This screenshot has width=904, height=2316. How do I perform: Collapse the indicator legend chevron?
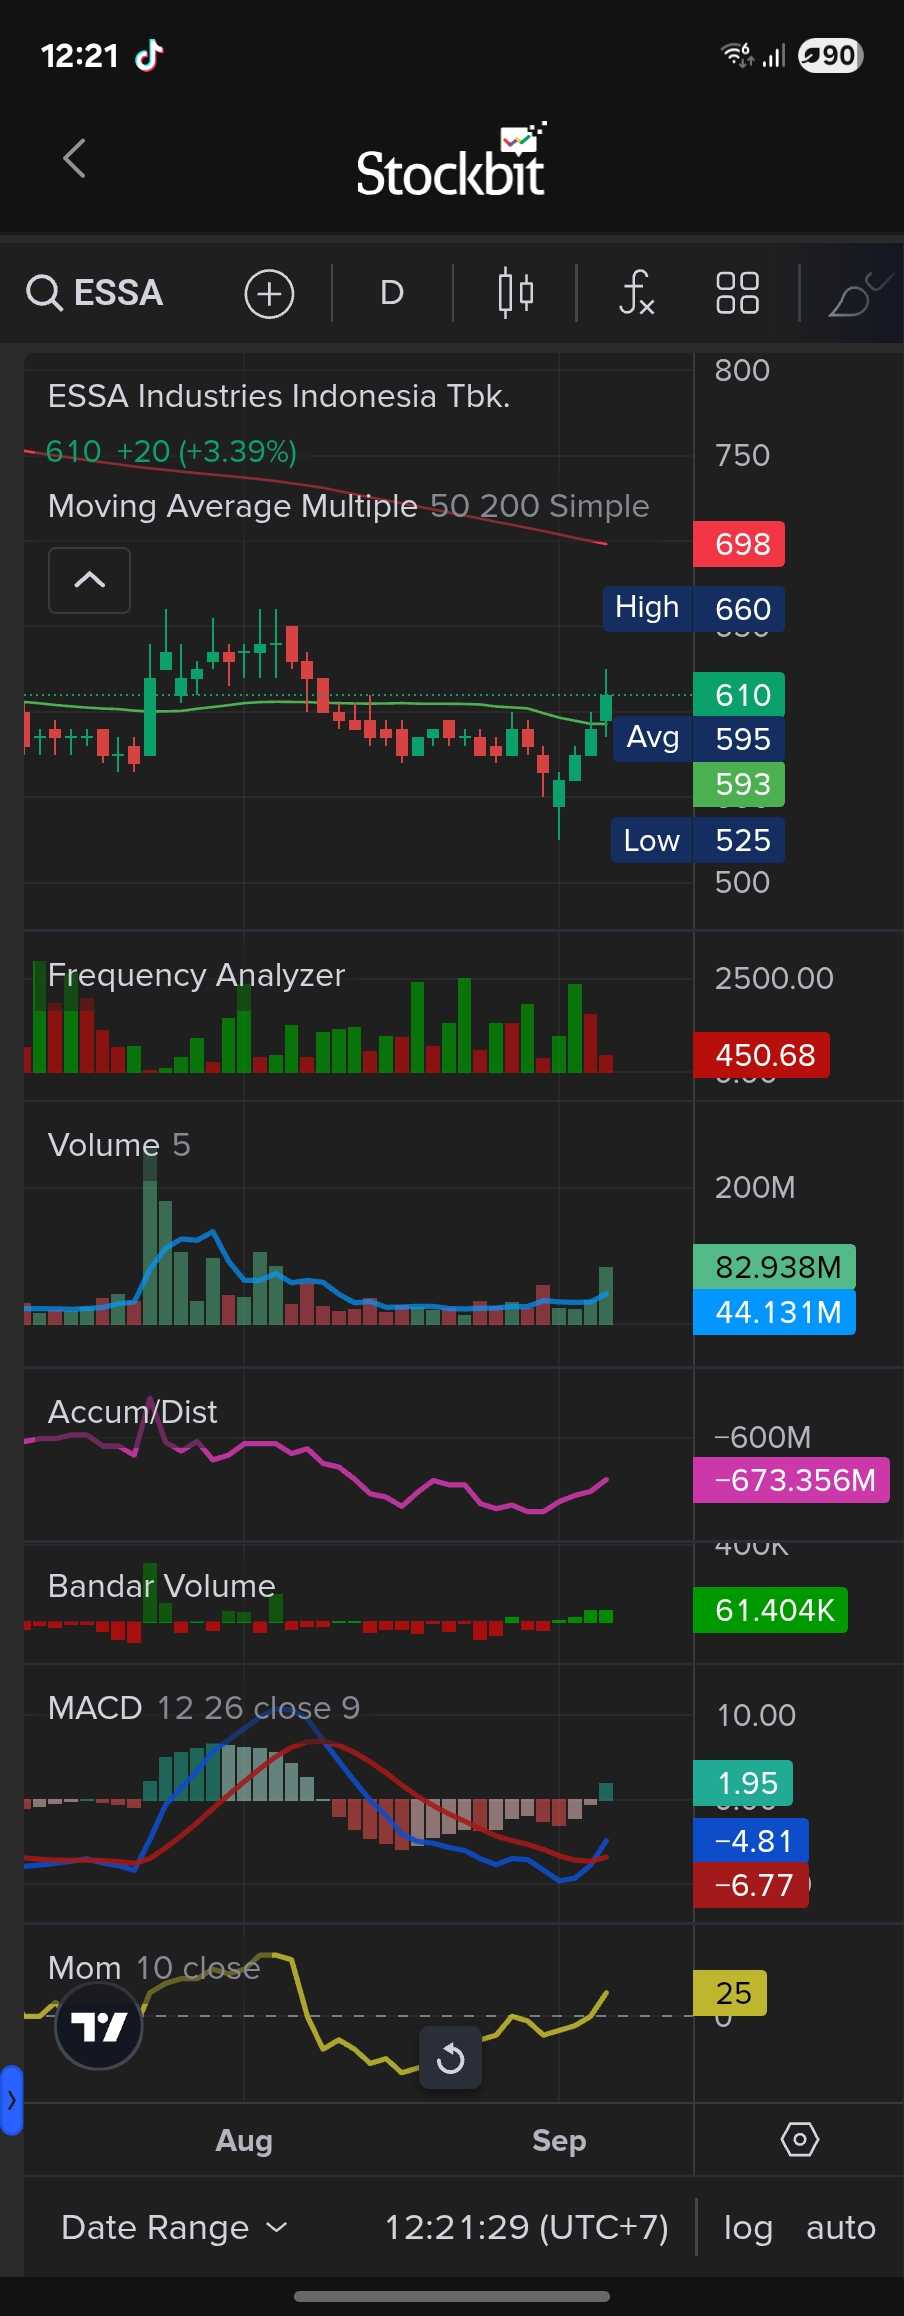click(89, 580)
